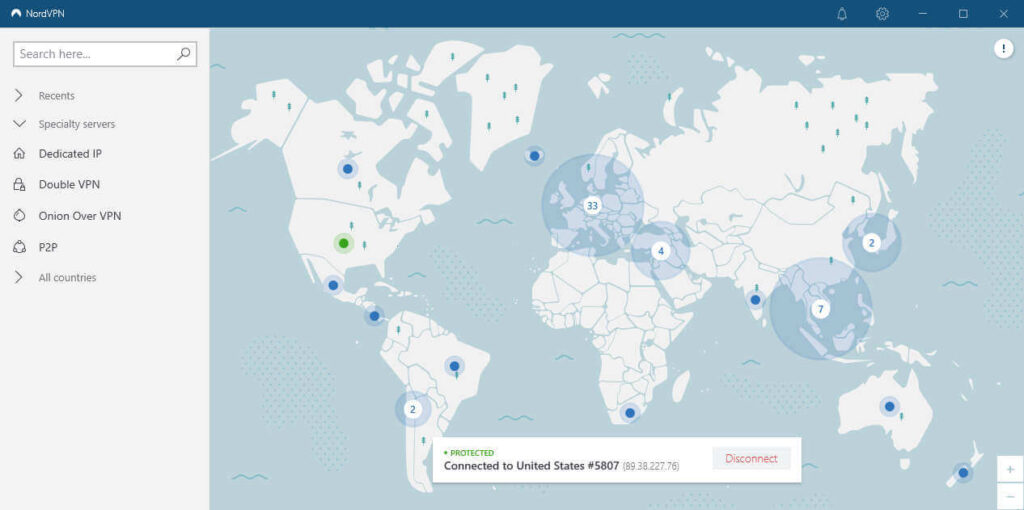Select the Costa Rica server pin
Screen dimensions: 1024x510
click(x=374, y=316)
